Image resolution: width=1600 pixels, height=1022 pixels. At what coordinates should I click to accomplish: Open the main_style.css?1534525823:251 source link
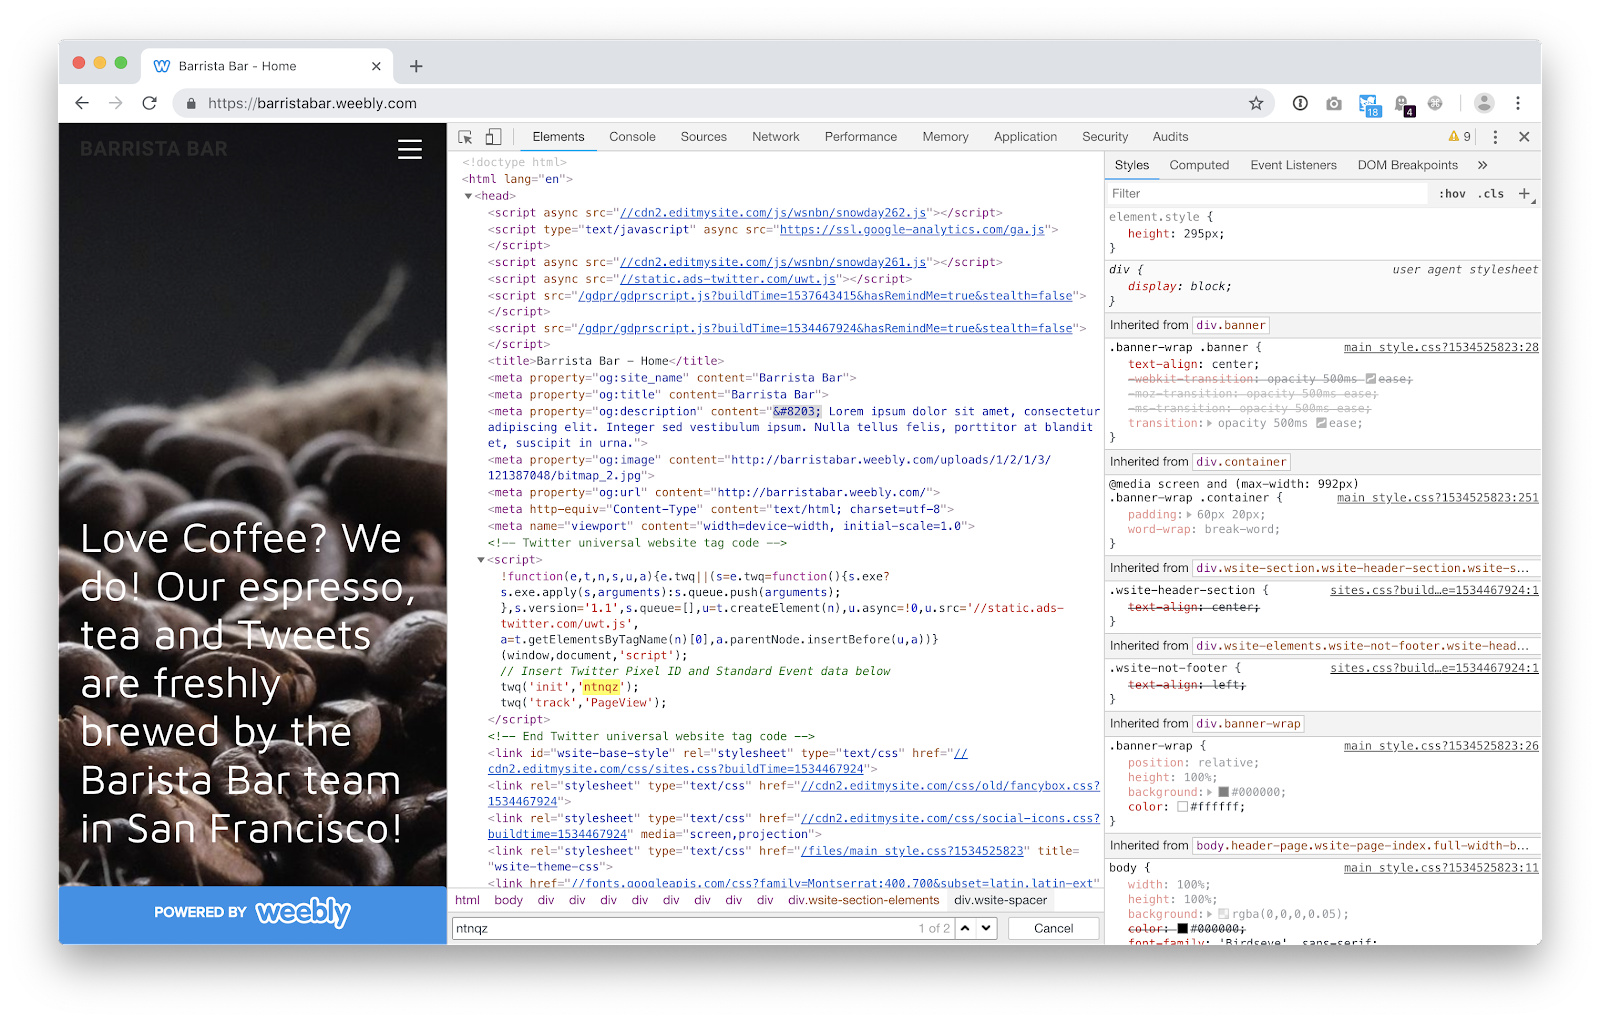point(1438,497)
